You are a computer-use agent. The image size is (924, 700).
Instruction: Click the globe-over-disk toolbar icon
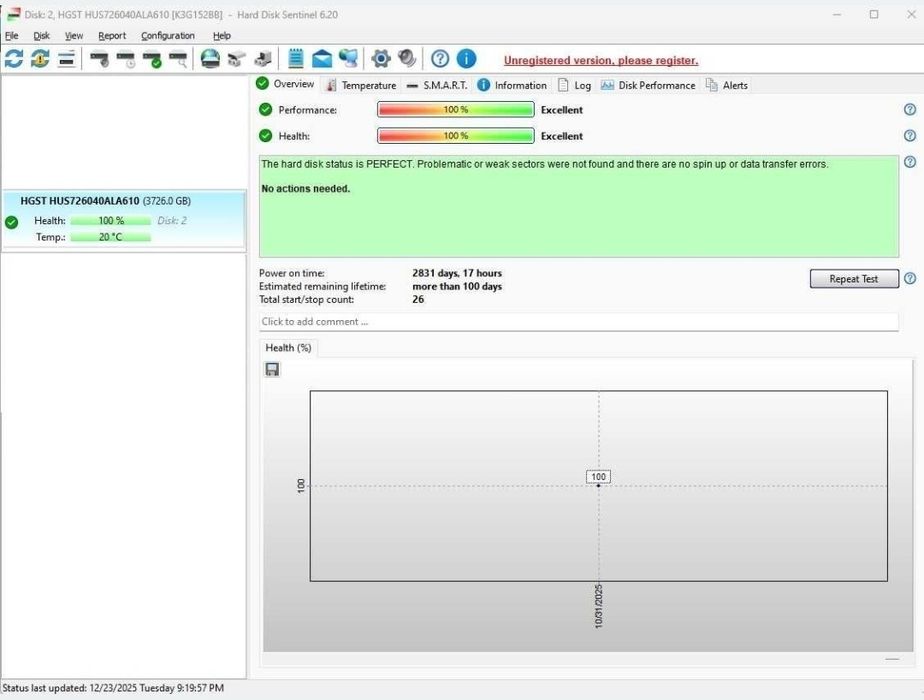click(210, 59)
